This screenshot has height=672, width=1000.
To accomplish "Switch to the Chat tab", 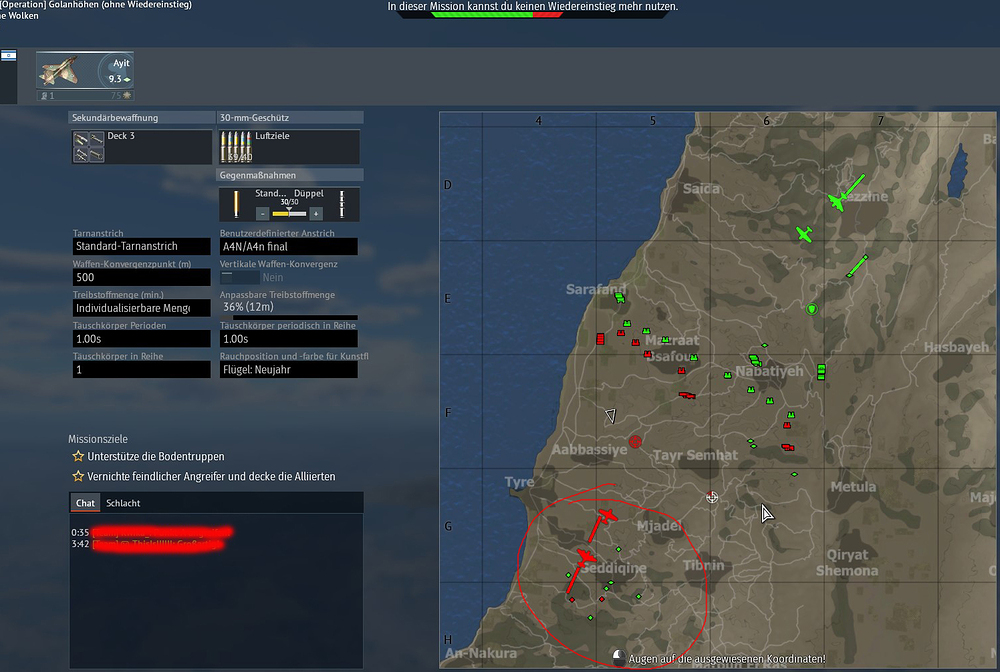I will click(x=85, y=503).
